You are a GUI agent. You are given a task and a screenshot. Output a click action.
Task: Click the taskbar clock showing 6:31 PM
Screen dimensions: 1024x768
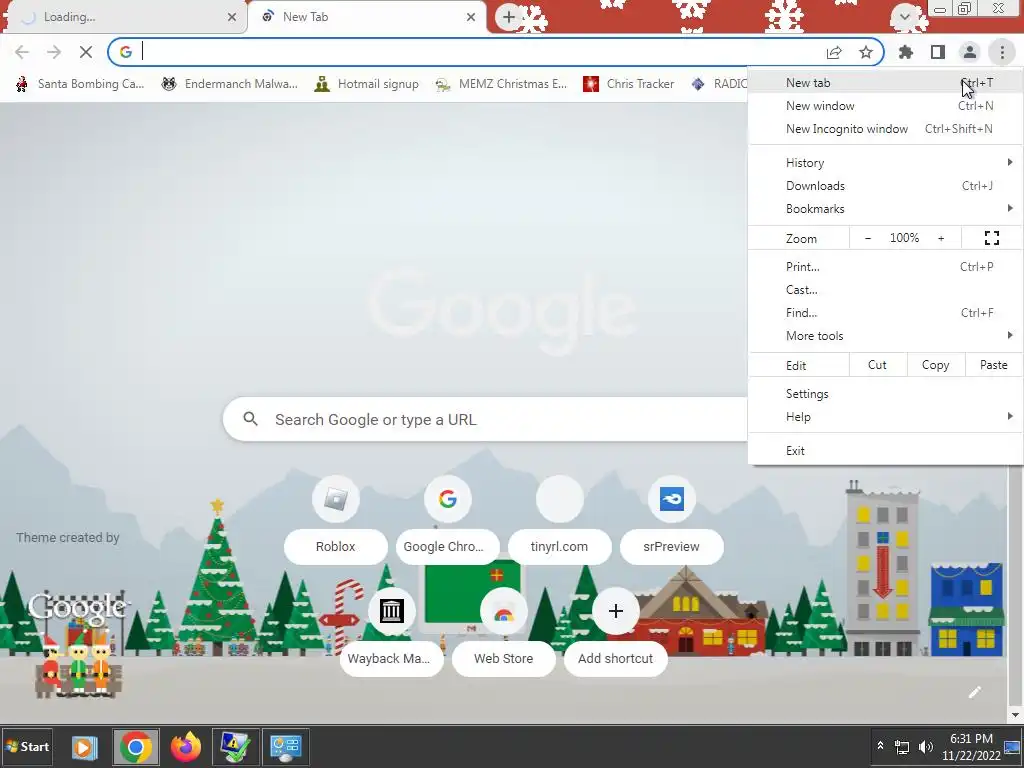pos(971,746)
